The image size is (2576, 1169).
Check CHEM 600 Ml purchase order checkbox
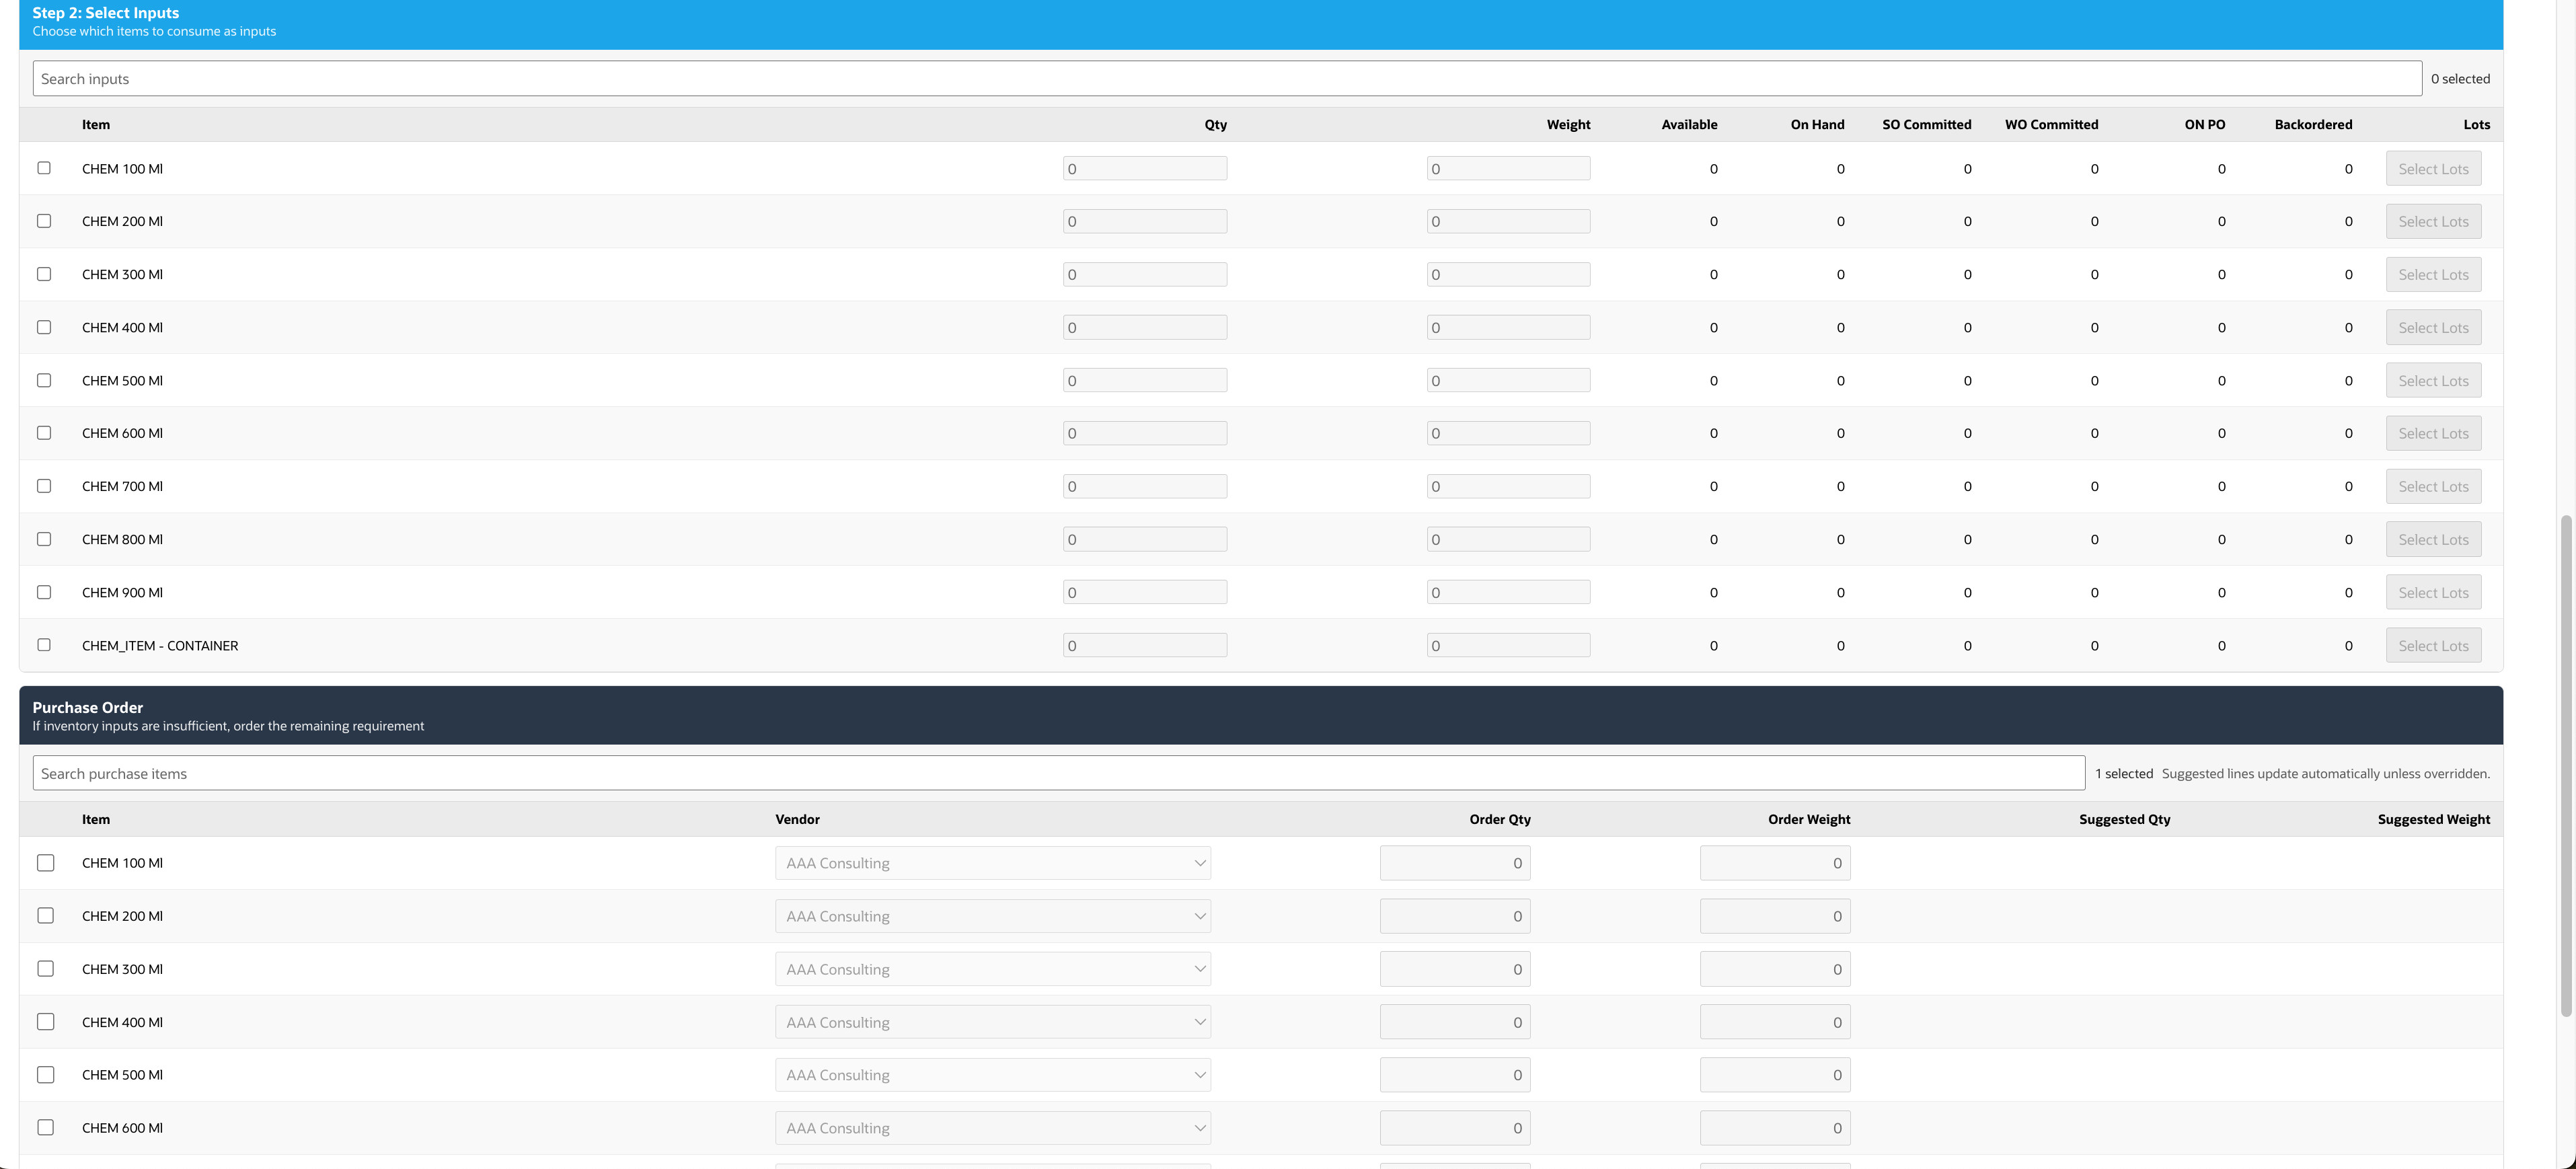click(46, 1128)
